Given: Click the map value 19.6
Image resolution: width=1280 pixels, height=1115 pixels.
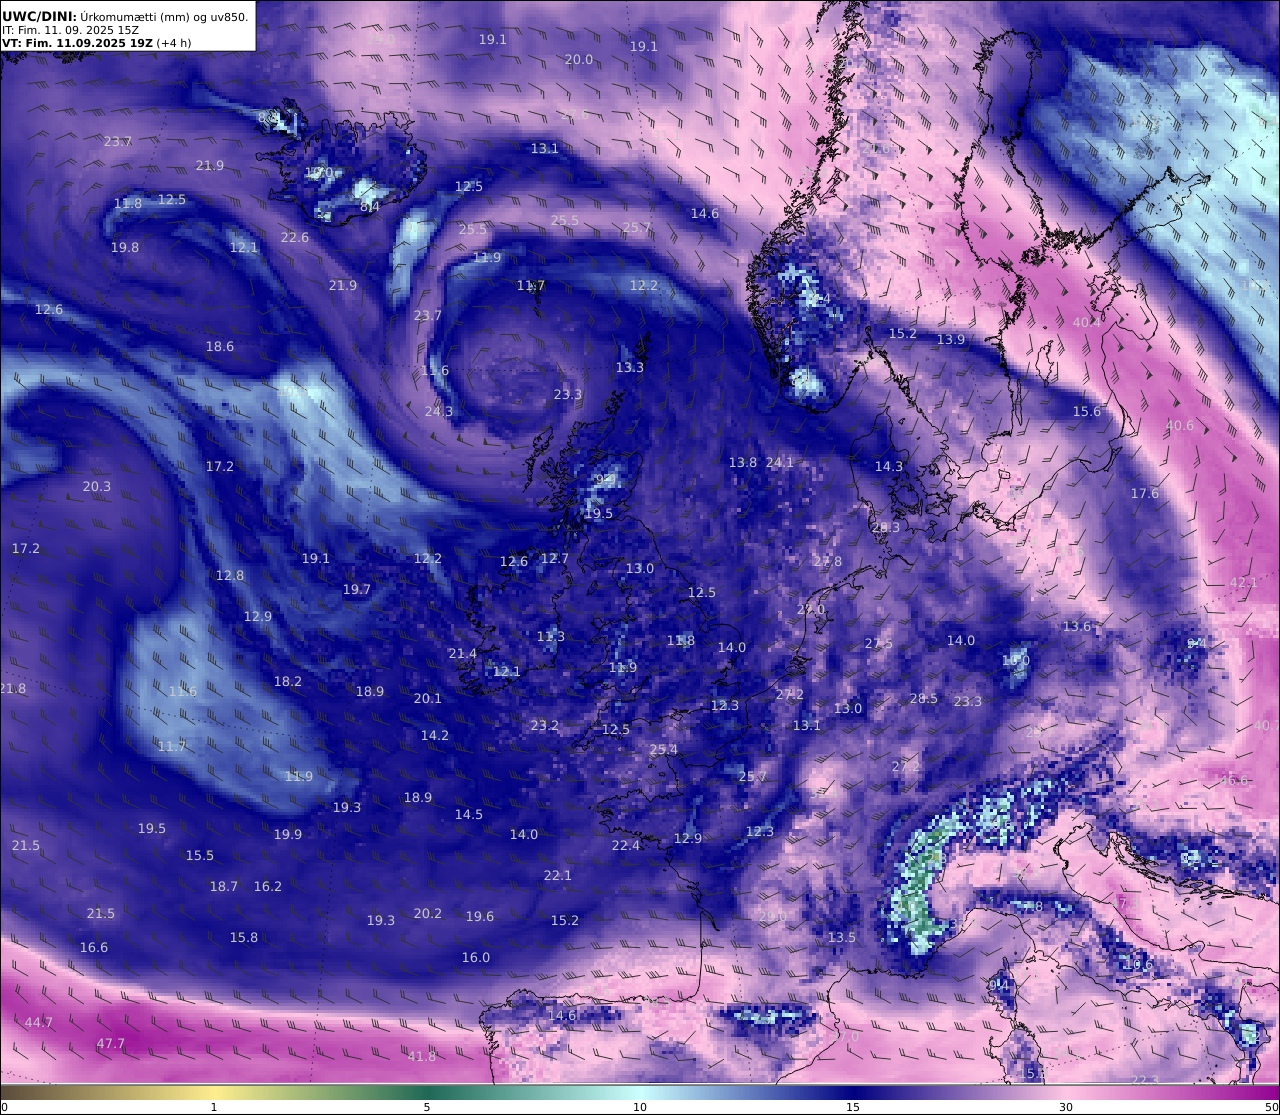Looking at the screenshot, I should point(480,917).
